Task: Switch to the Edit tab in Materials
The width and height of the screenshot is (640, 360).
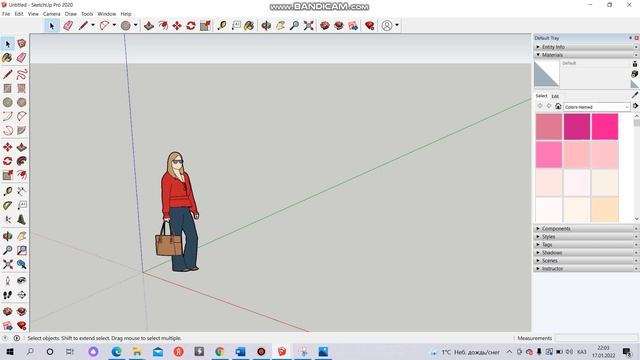Action: (555, 96)
